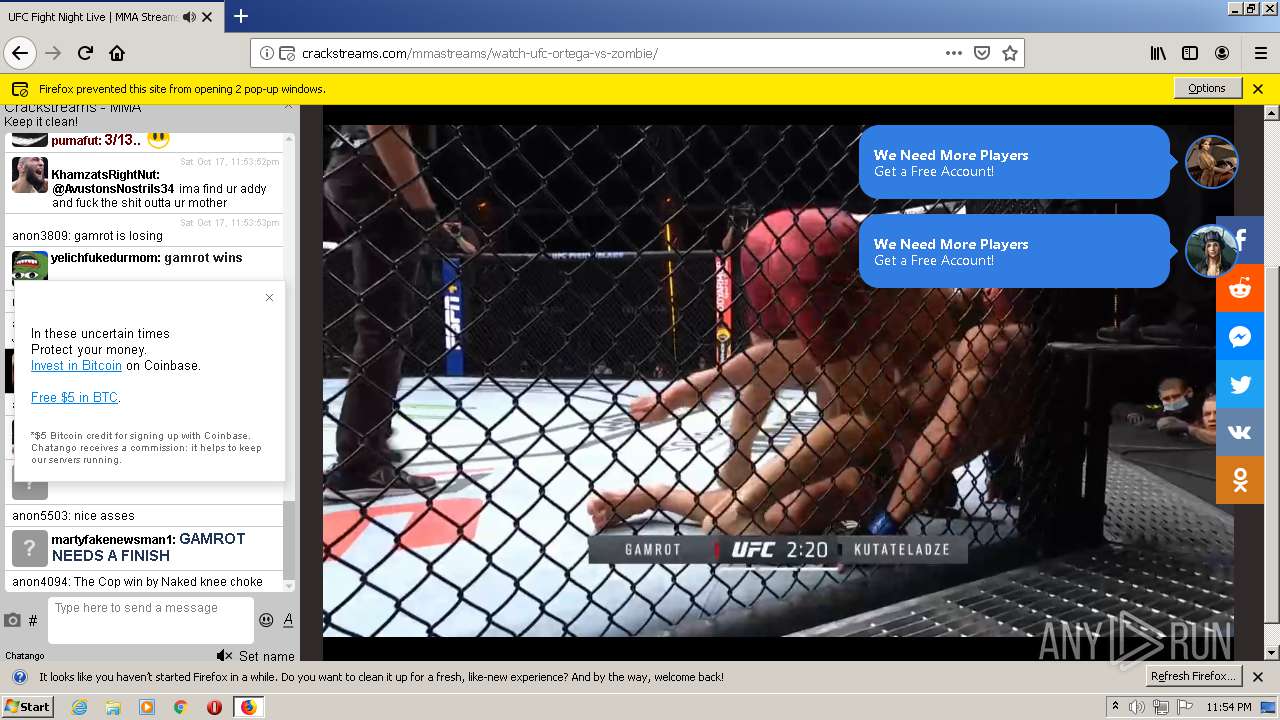Image resolution: width=1280 pixels, height=720 pixels.
Task: Open the emoji smiley picker
Action: tap(266, 620)
